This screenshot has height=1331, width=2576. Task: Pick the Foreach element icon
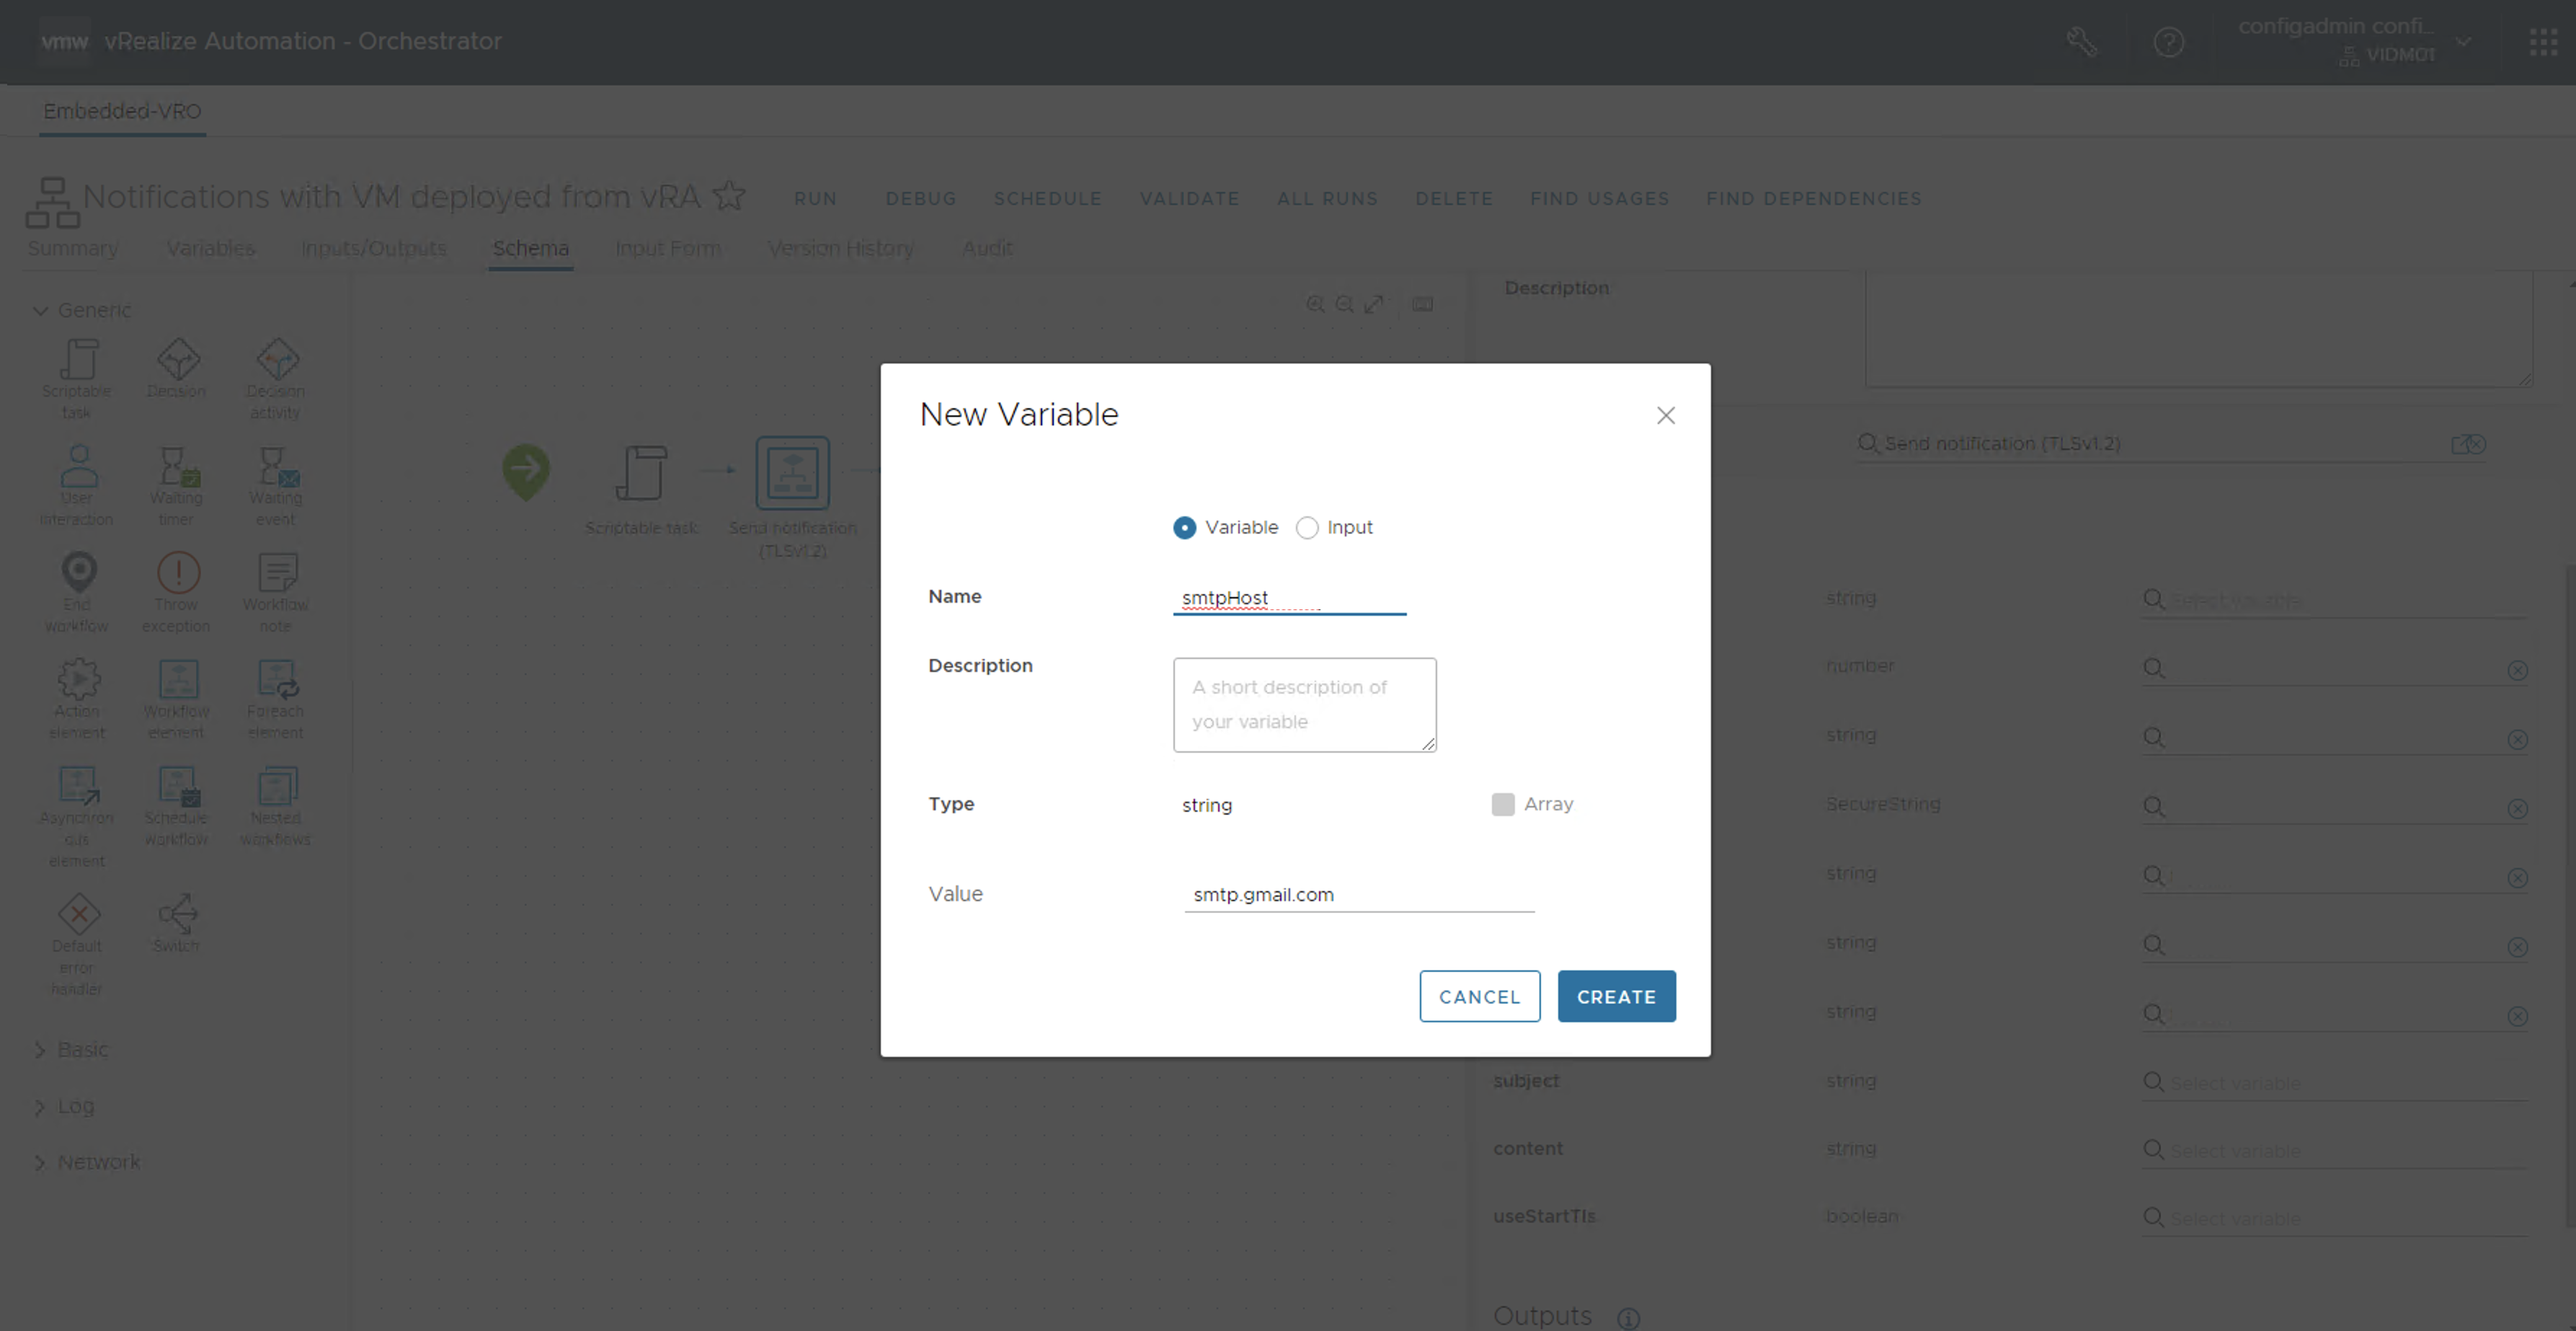pos(276,680)
